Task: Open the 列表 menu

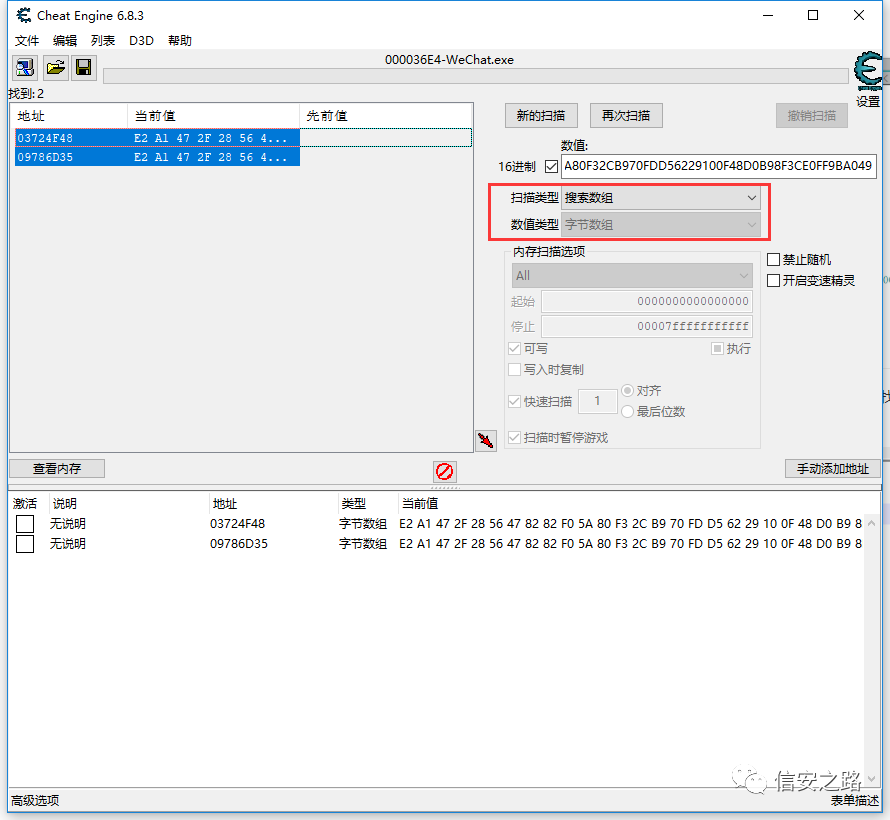Action: pyautogui.click(x=103, y=41)
